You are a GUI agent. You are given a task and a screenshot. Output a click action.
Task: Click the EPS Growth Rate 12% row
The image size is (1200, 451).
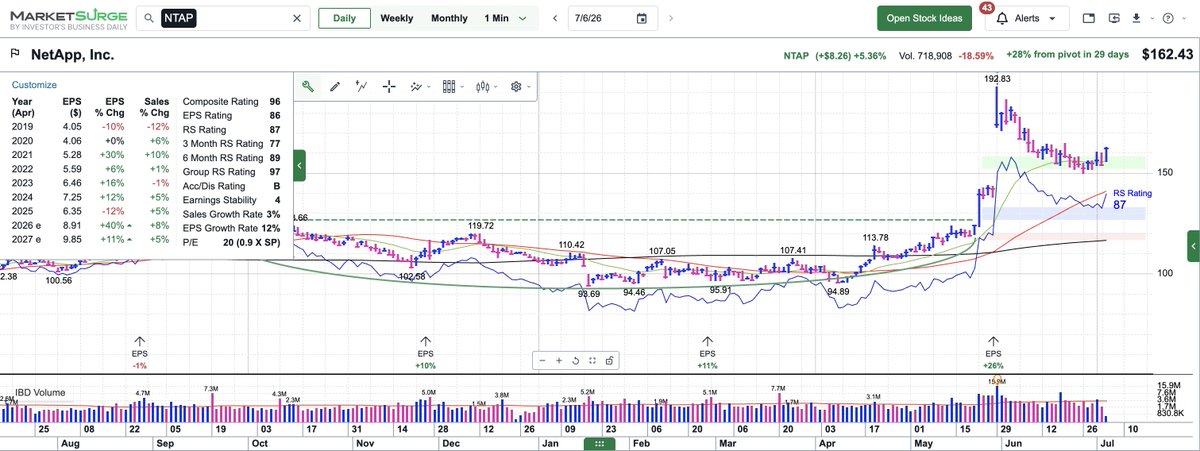pyautogui.click(x=232, y=228)
